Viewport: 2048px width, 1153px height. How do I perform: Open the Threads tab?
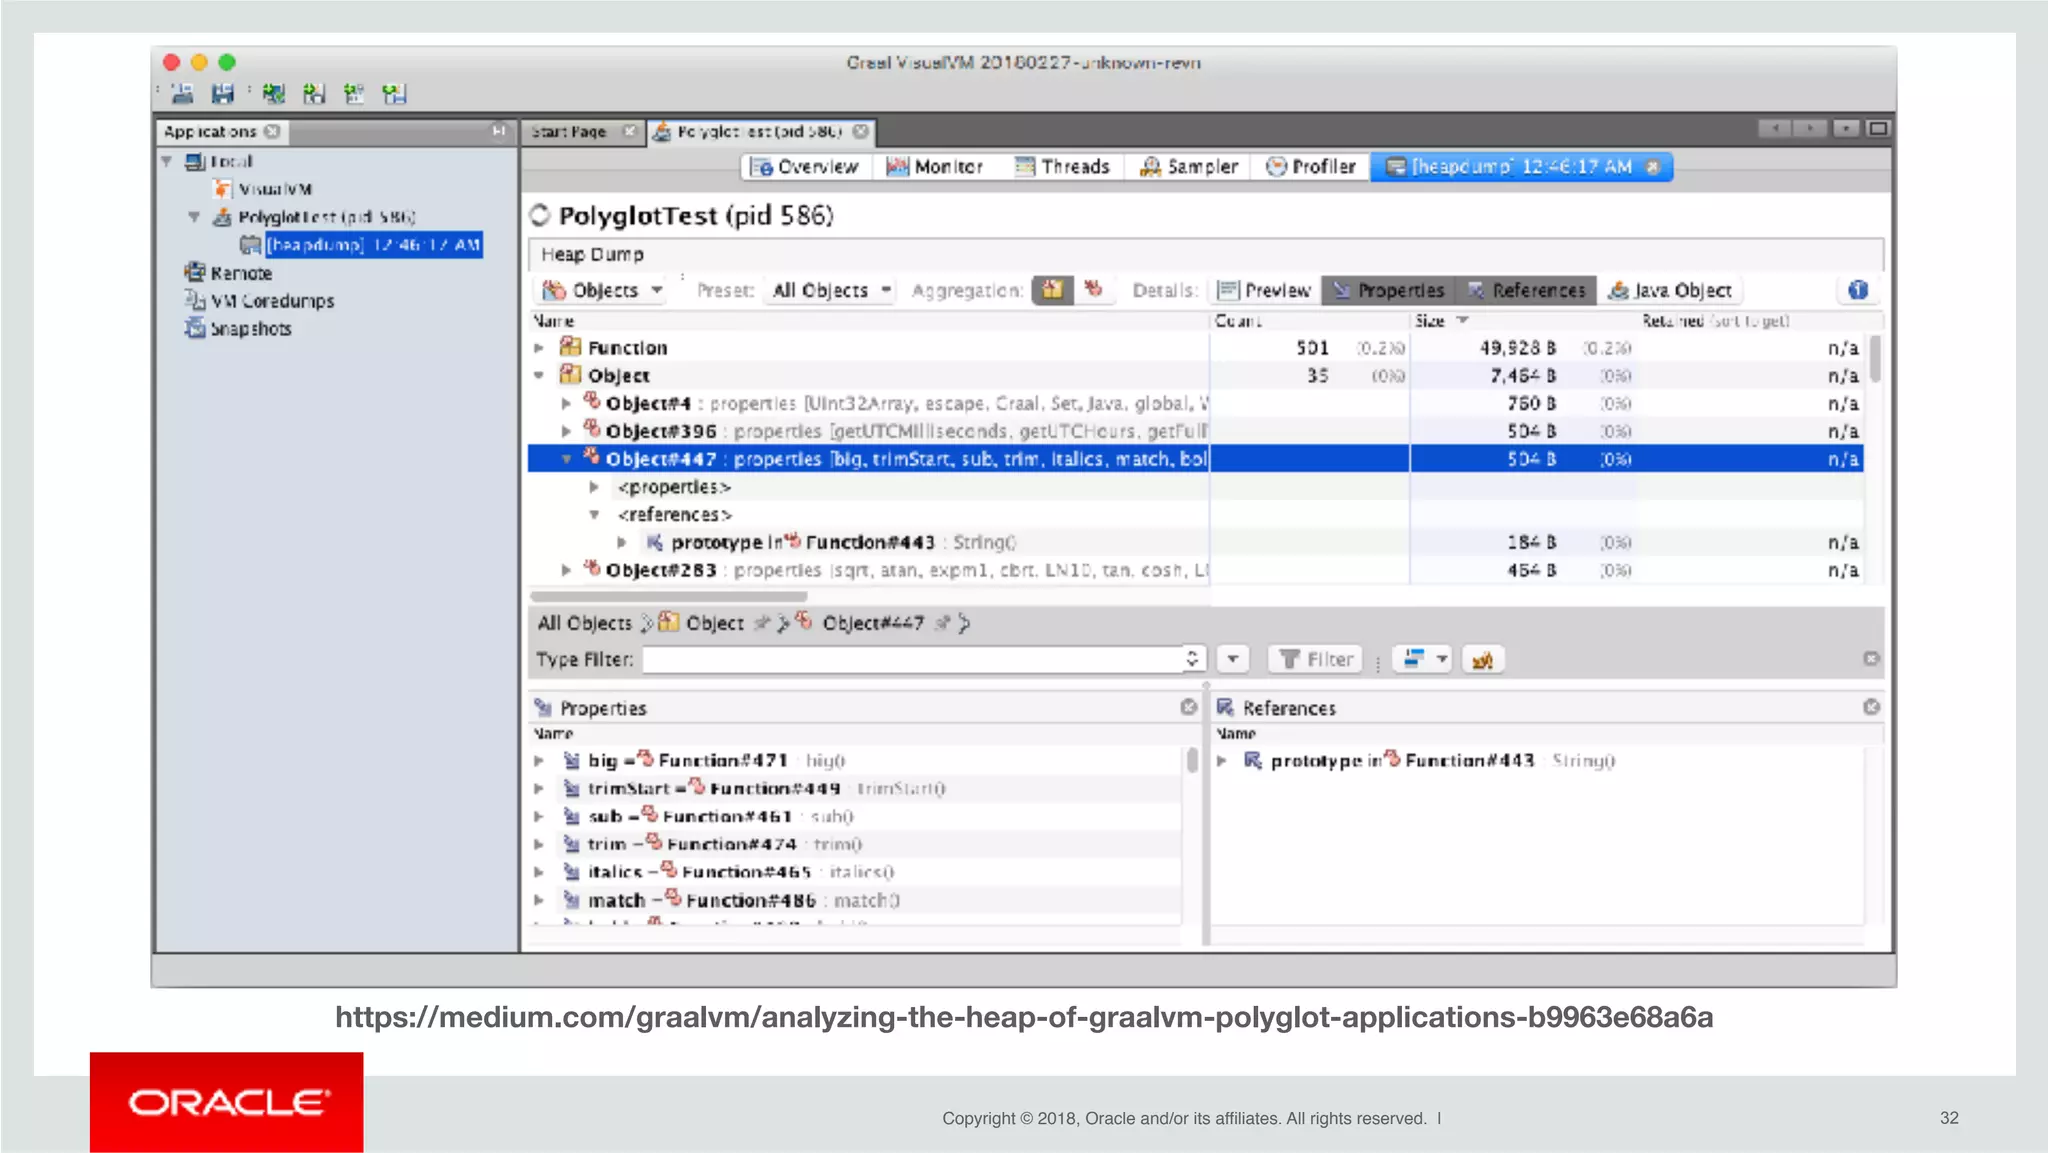click(x=1062, y=167)
